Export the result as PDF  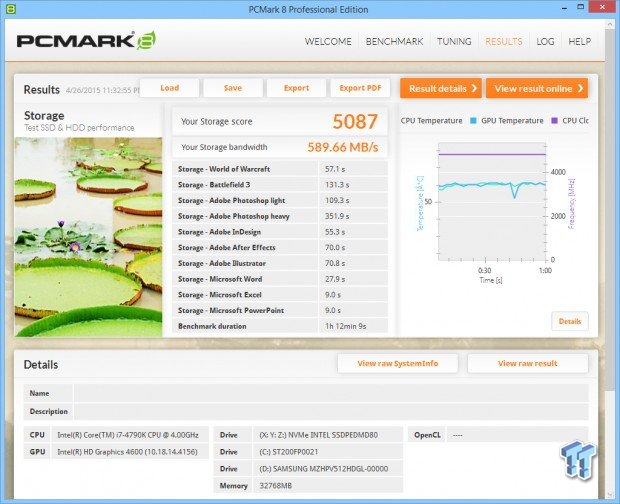[x=360, y=88]
